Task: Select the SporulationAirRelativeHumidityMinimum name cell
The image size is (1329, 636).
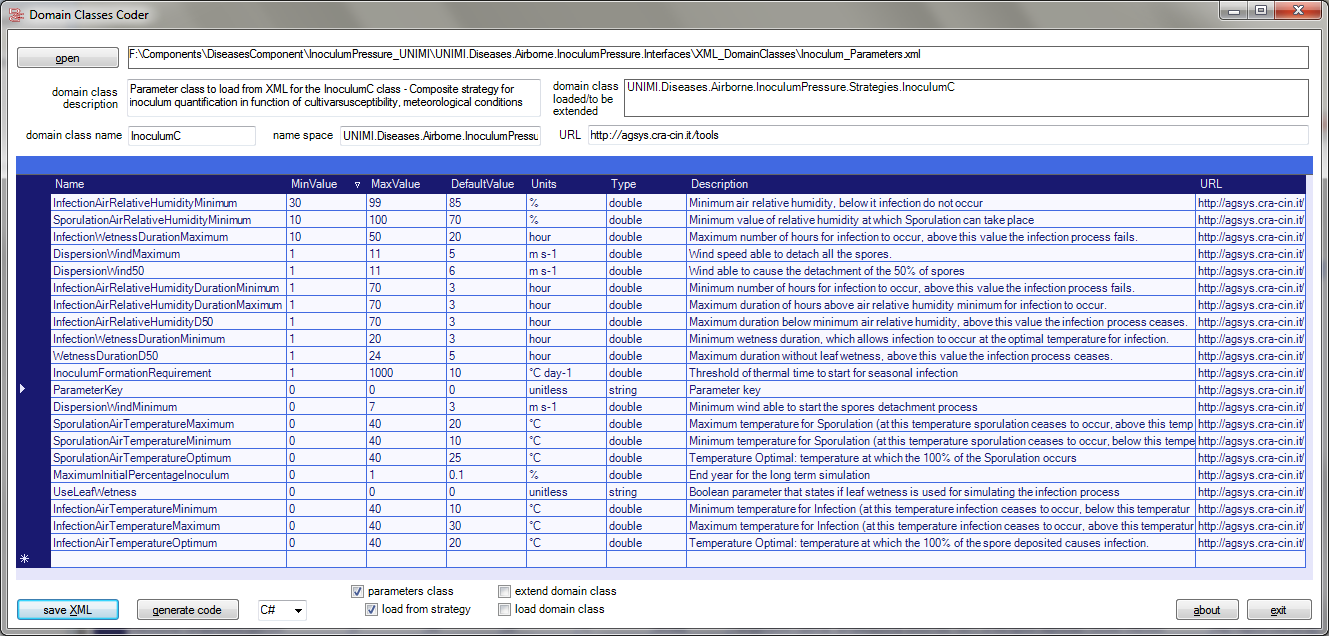Action: (168, 220)
